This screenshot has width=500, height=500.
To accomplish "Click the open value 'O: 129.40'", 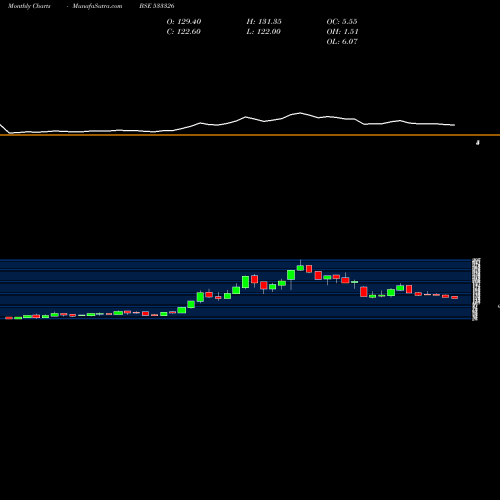I will pos(184,22).
